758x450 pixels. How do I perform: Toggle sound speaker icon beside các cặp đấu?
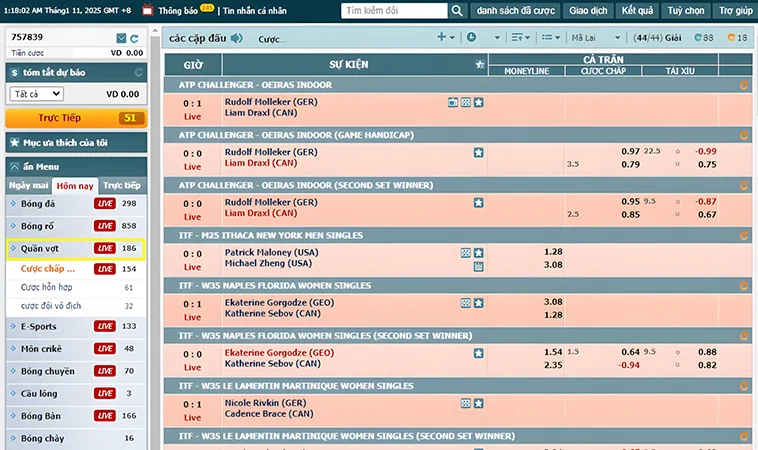coord(236,38)
